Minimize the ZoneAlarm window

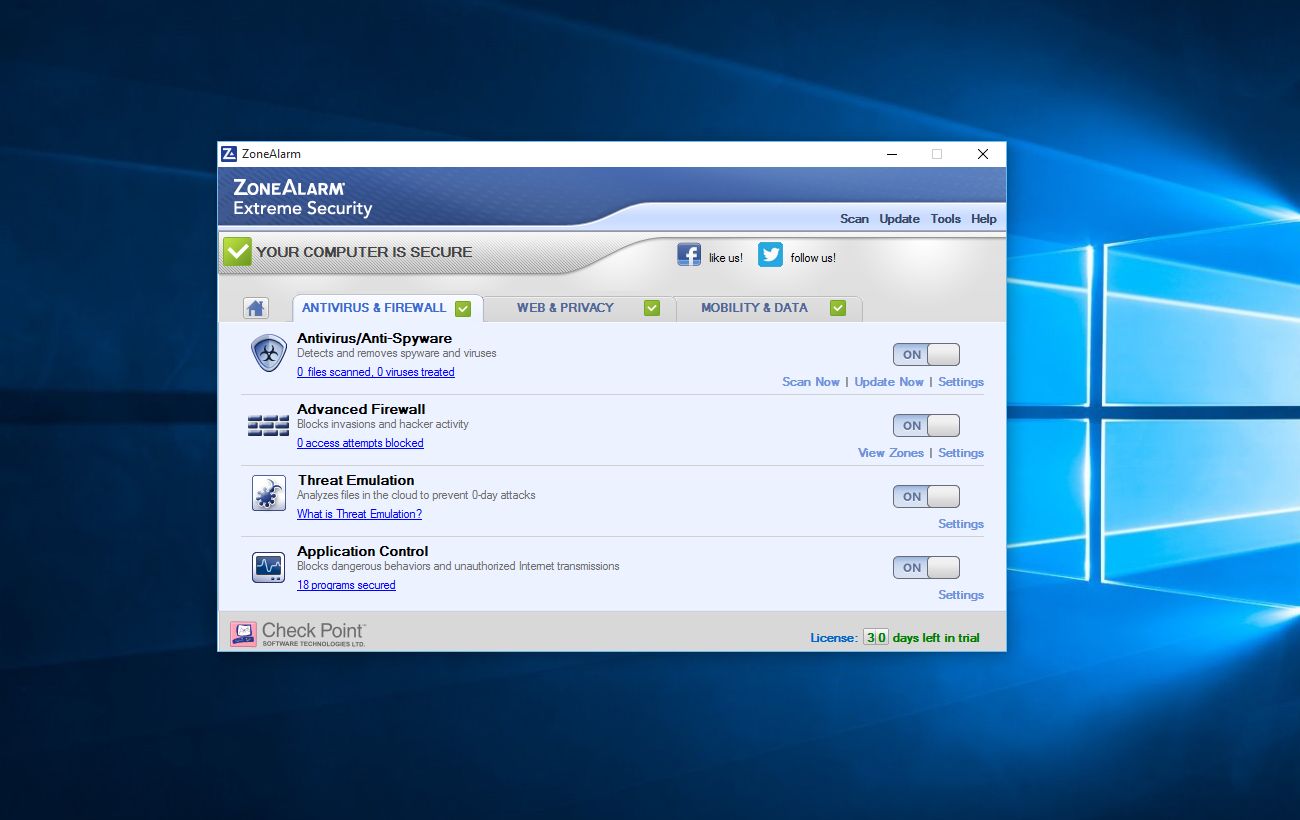click(x=891, y=154)
